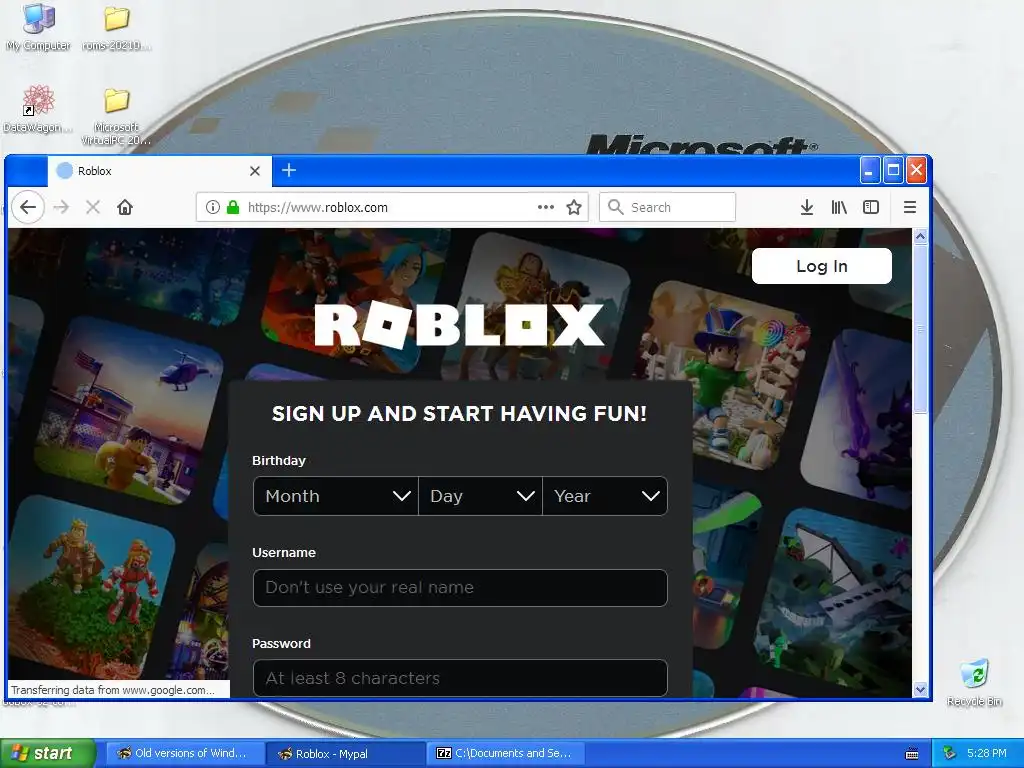1024x768 pixels.
Task: Open the browser home page
Action: [x=125, y=208]
